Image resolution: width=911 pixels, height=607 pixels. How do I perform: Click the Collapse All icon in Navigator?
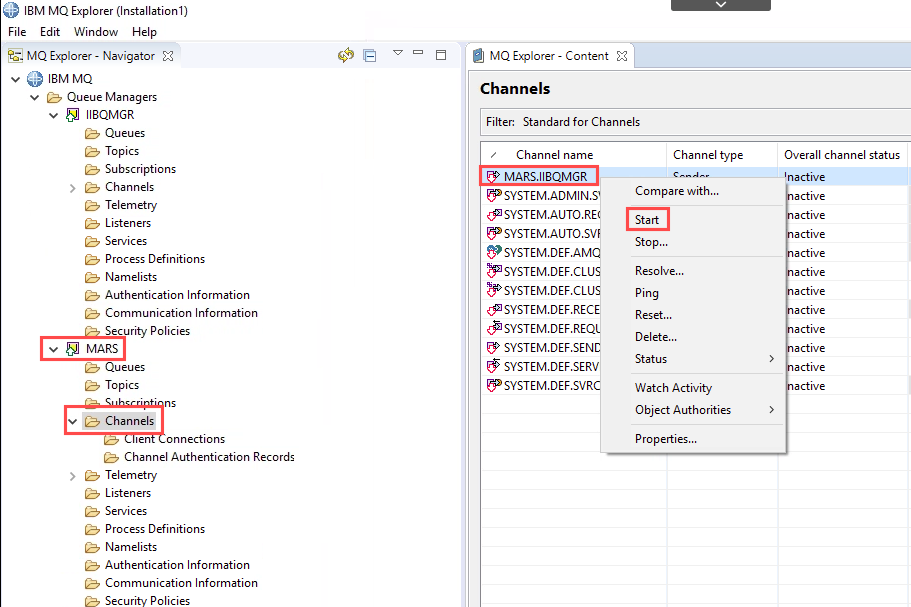click(x=370, y=56)
